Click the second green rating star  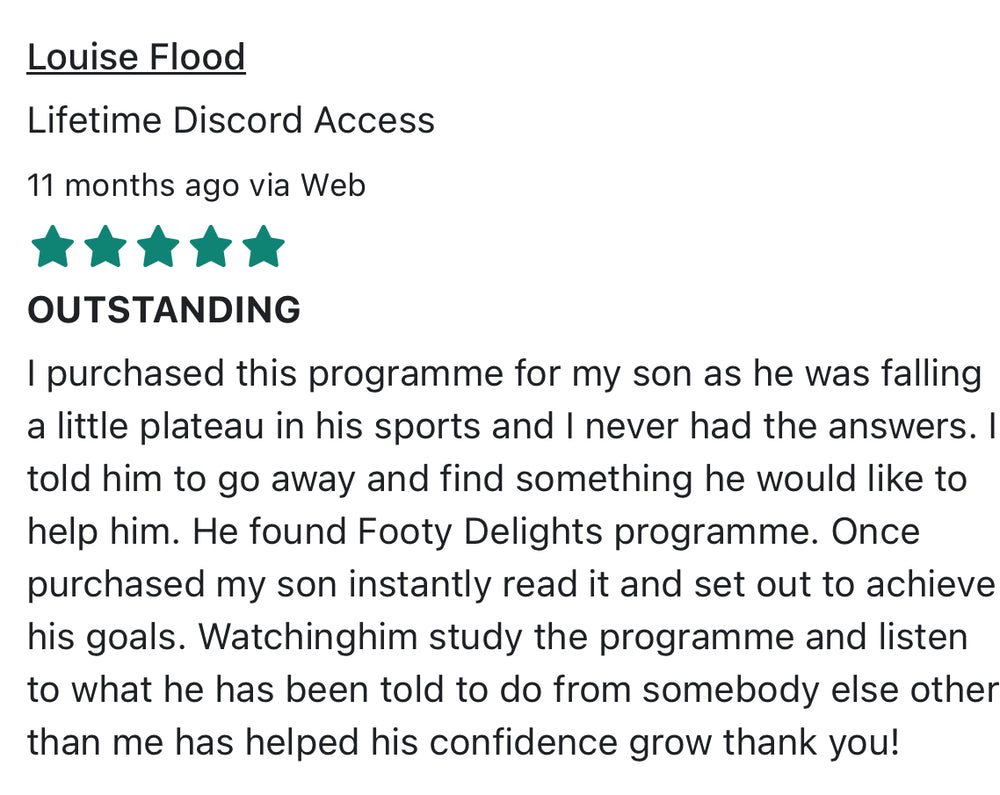click(x=105, y=247)
